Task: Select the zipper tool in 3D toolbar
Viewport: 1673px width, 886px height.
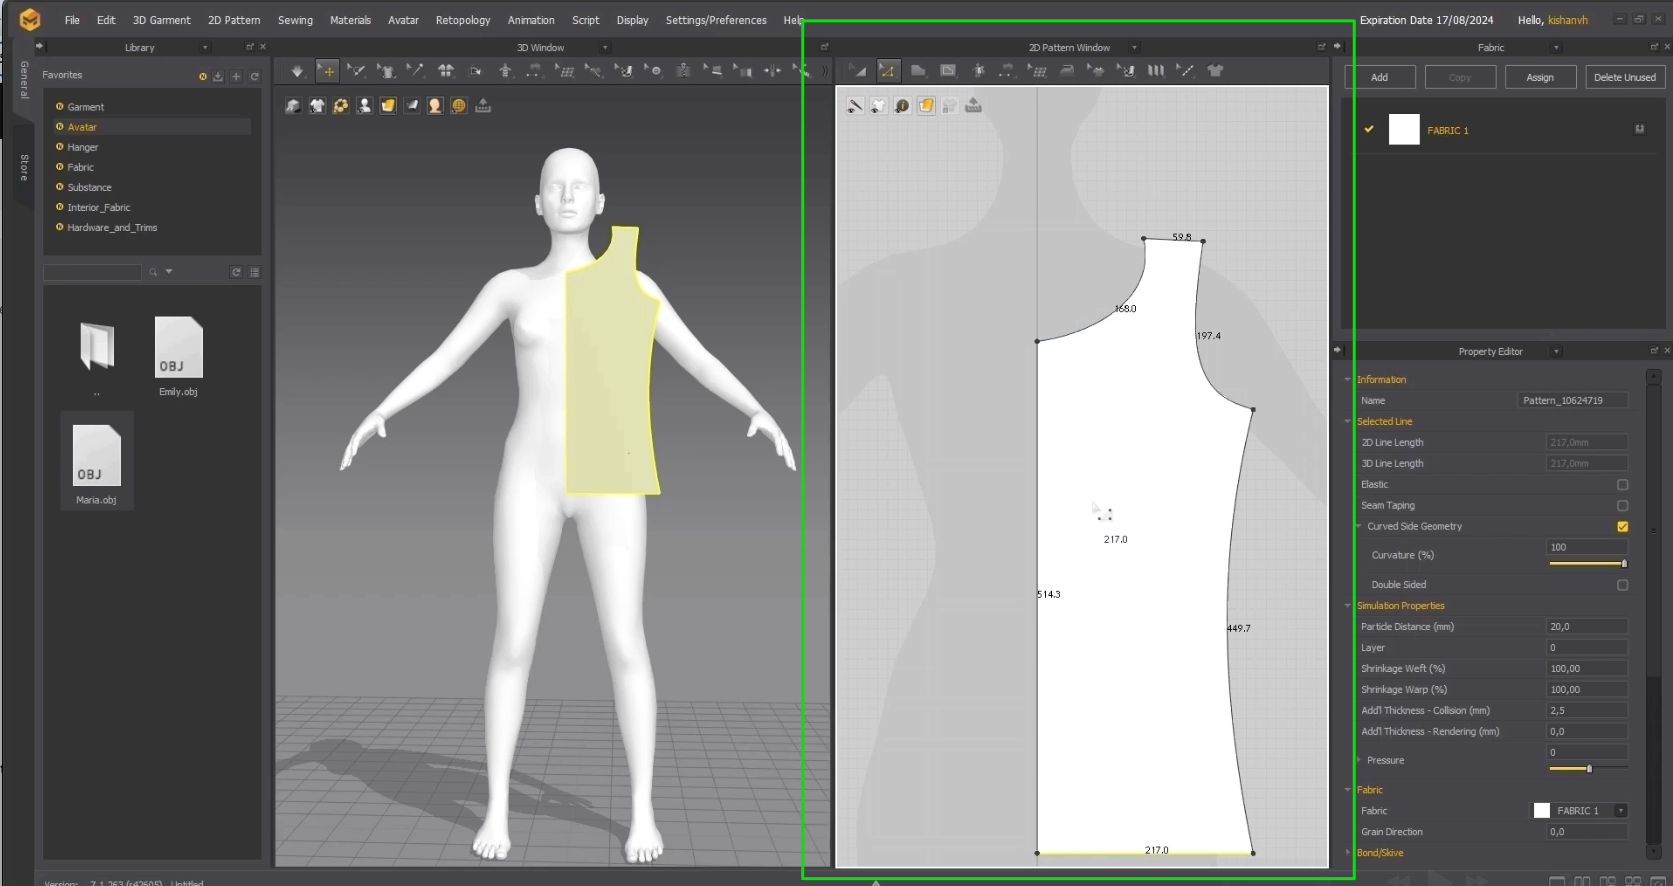Action: point(683,71)
